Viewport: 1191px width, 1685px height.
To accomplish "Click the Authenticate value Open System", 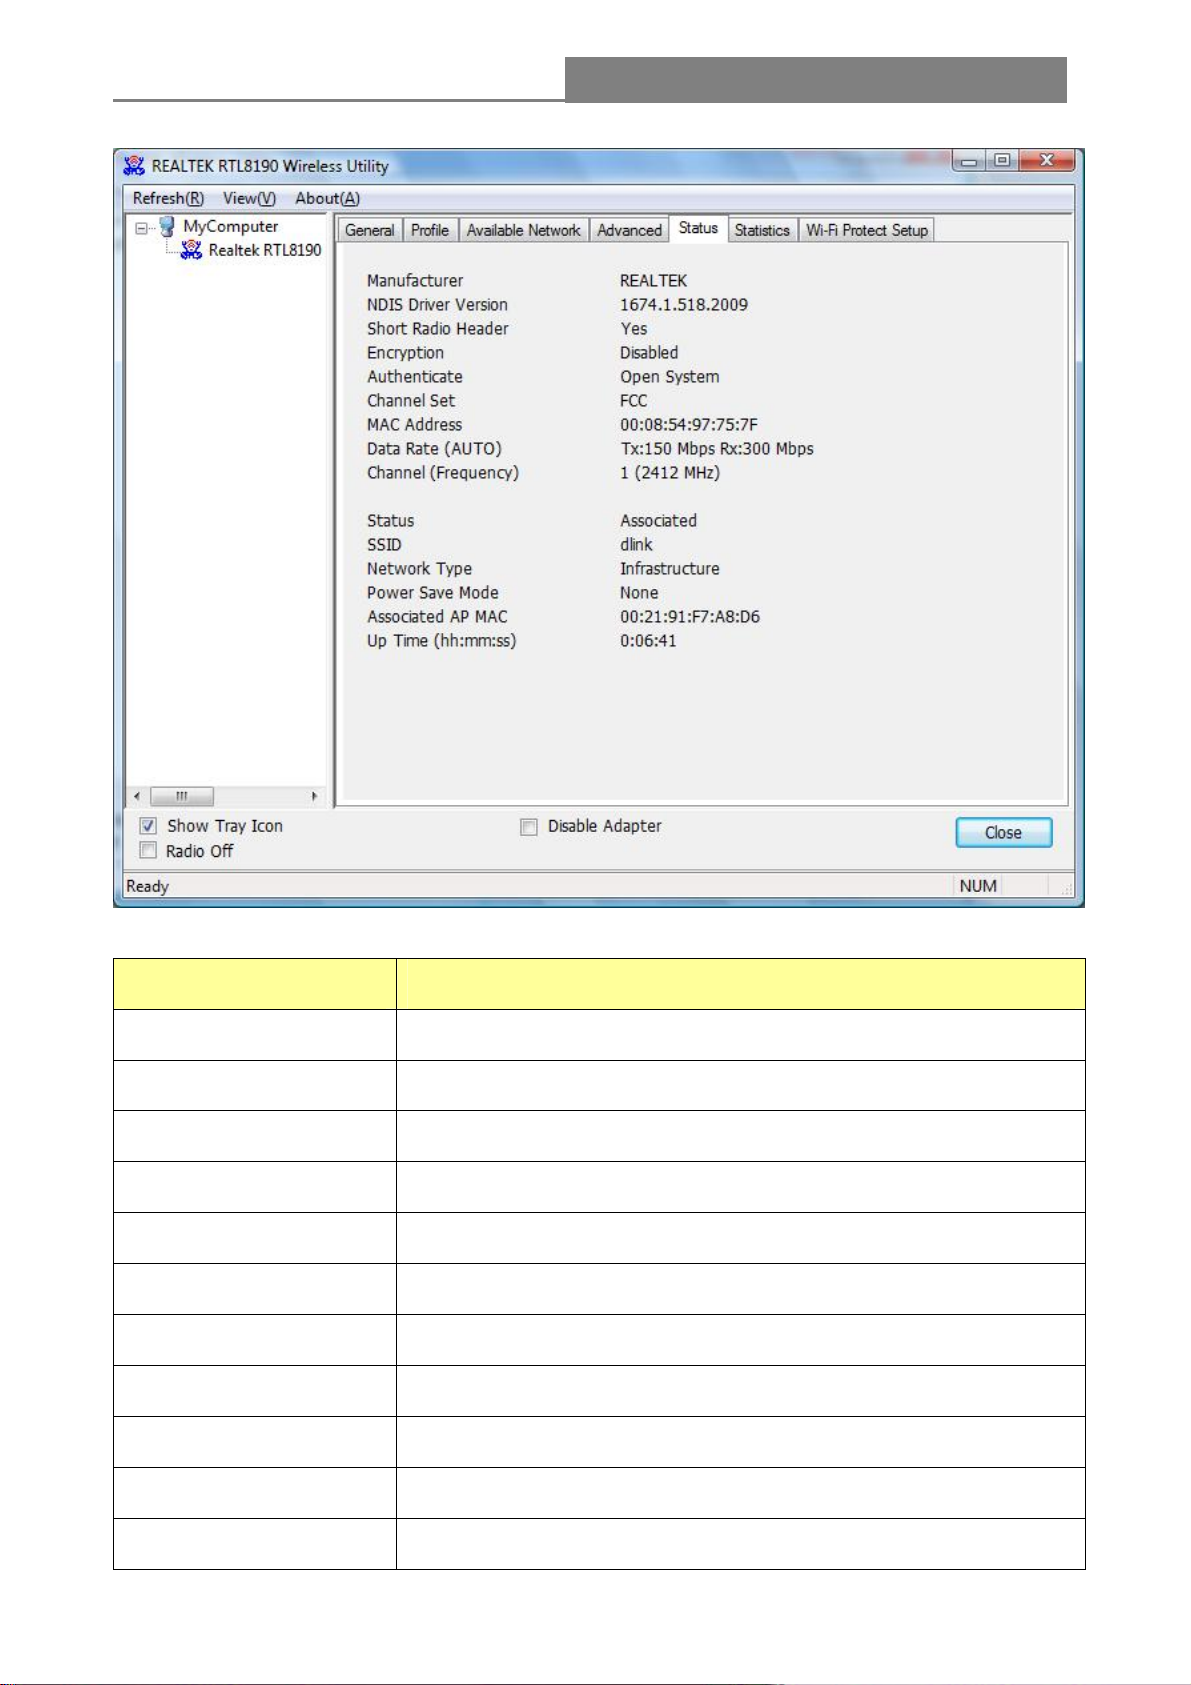I will 669,377.
